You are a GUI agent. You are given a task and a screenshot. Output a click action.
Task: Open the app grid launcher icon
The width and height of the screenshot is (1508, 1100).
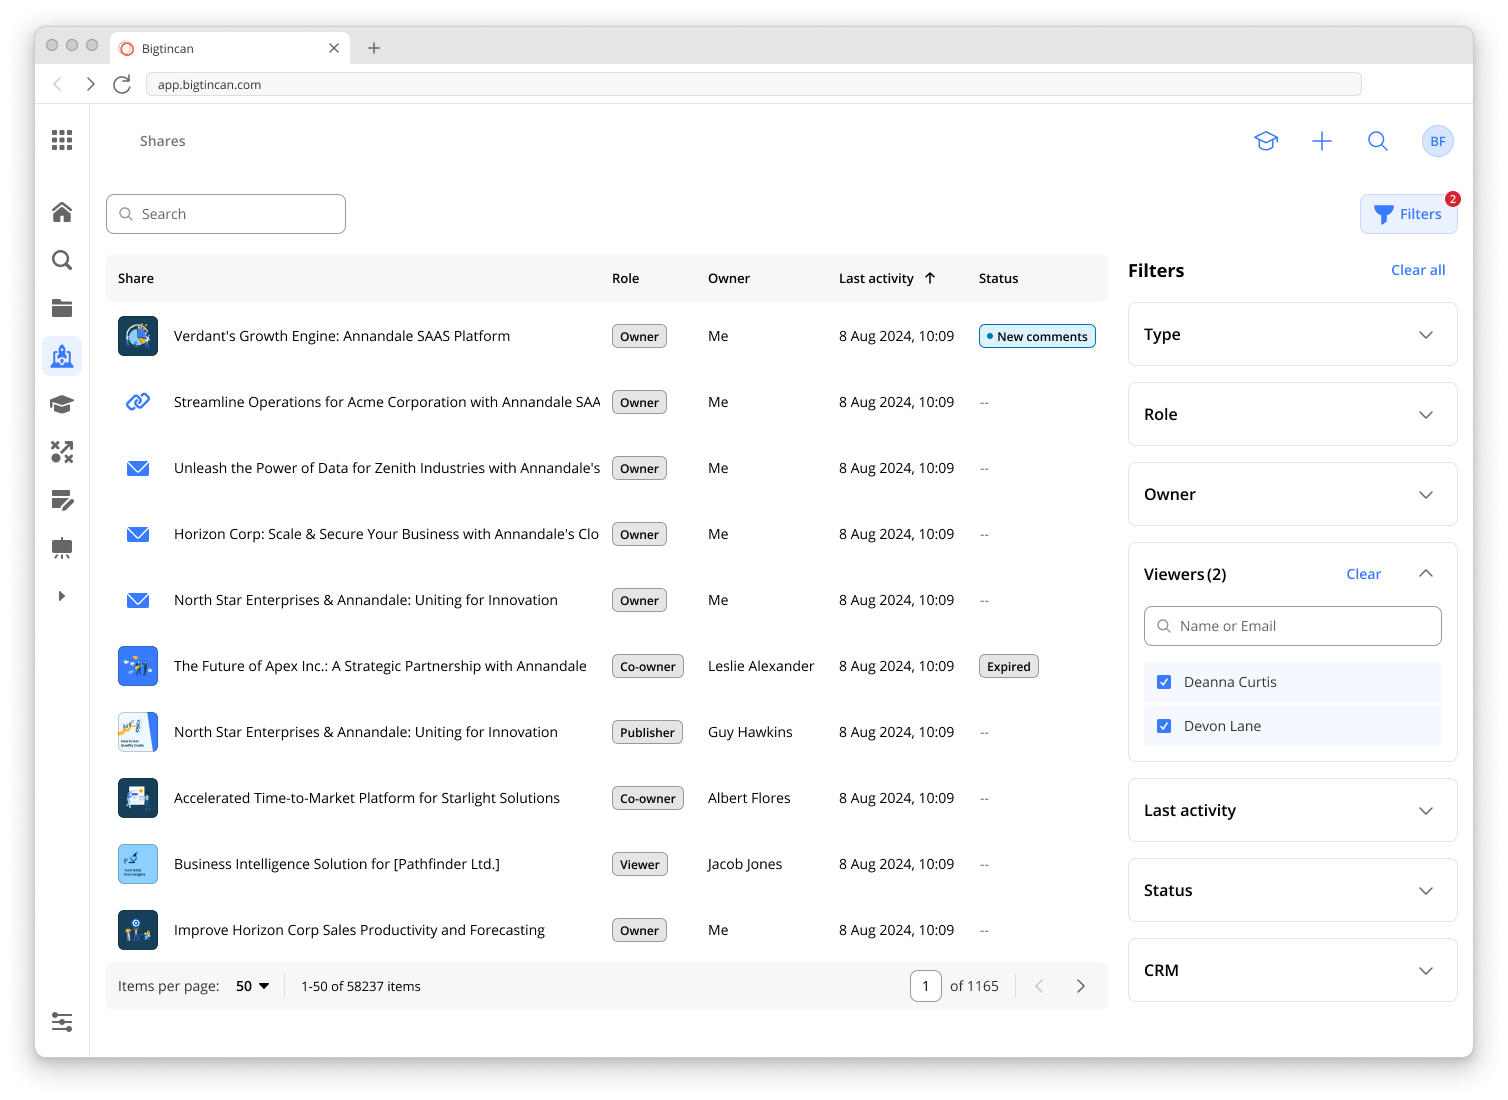pyautogui.click(x=62, y=140)
